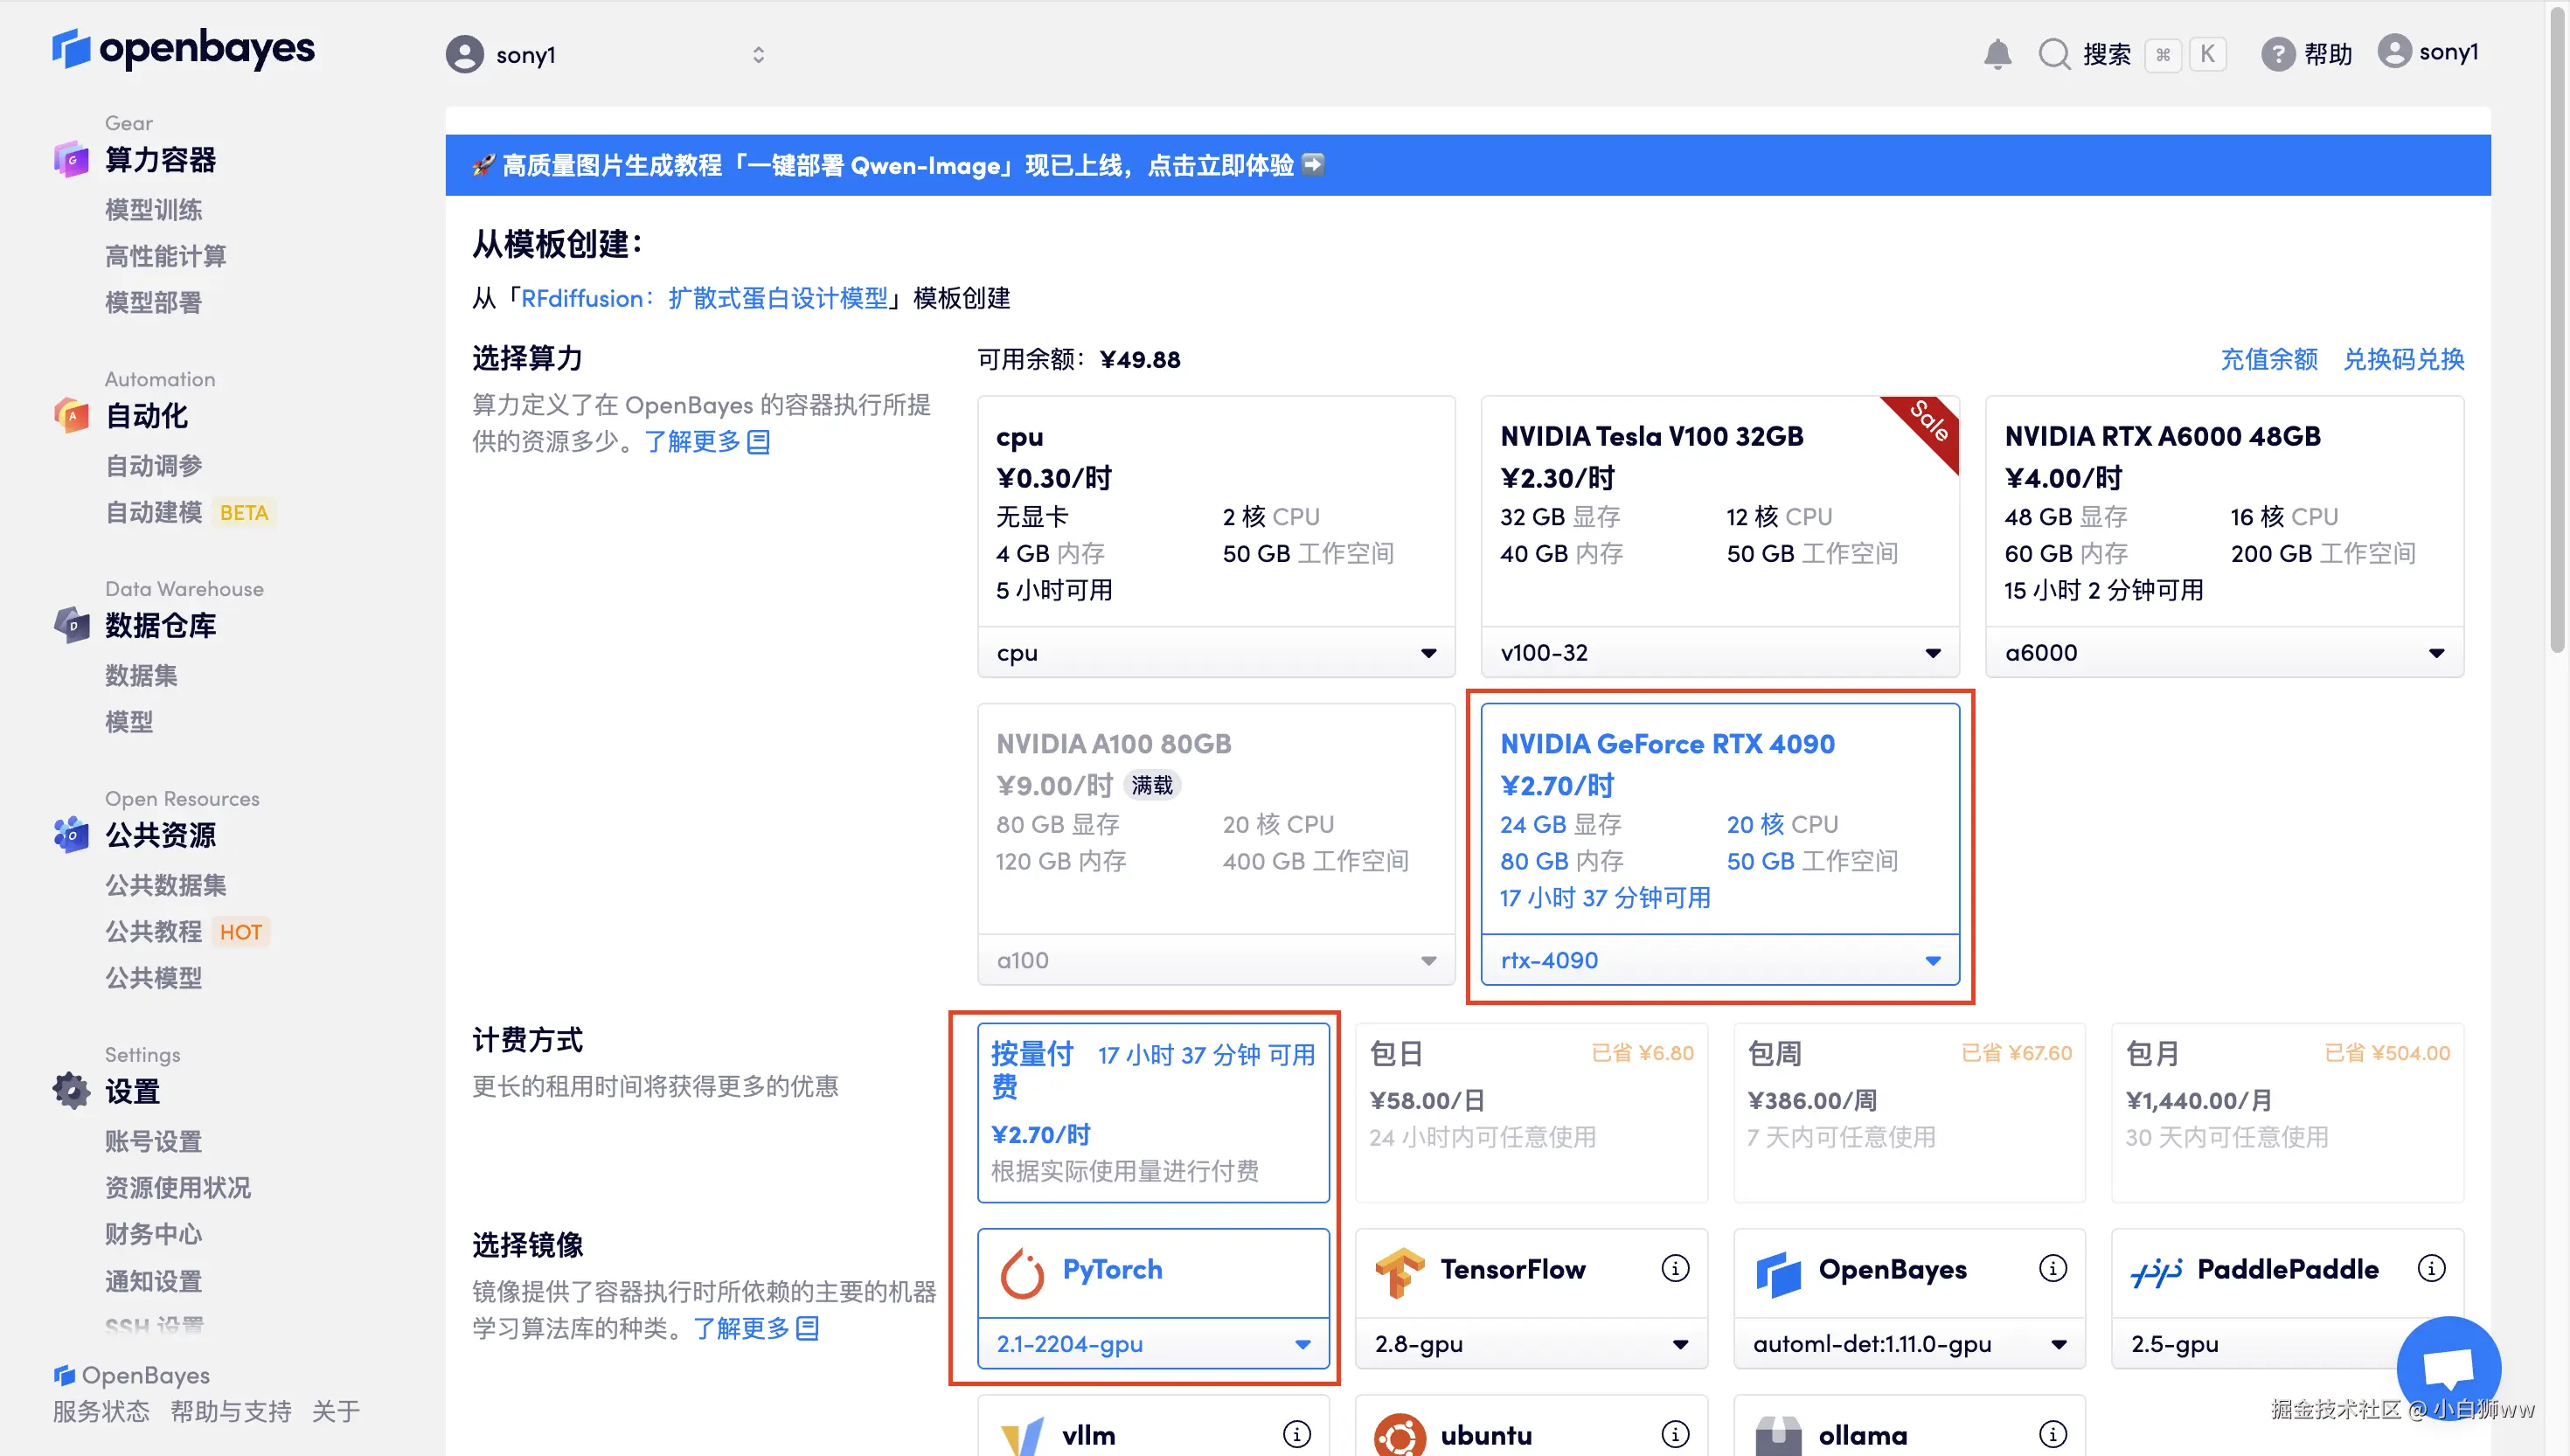Open the RFdiffusion template link
The height and width of the screenshot is (1456, 2570).
pos(704,298)
